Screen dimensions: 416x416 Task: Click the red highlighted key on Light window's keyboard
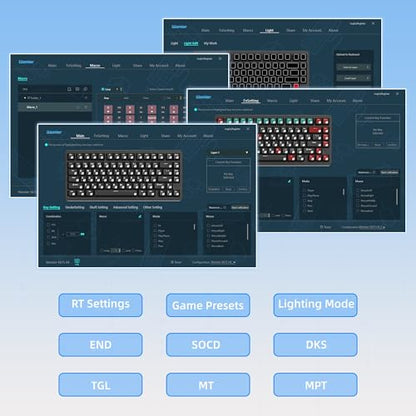296,86
